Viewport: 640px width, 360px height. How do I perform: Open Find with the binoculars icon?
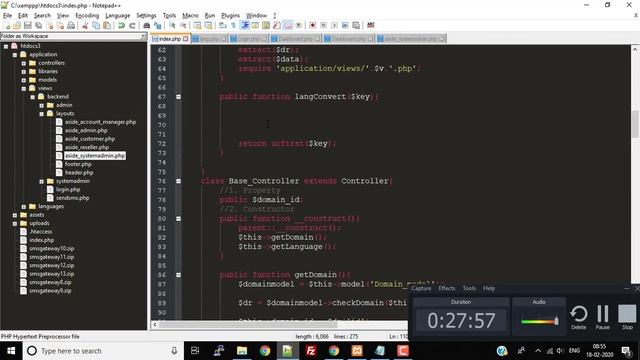tap(147, 25)
